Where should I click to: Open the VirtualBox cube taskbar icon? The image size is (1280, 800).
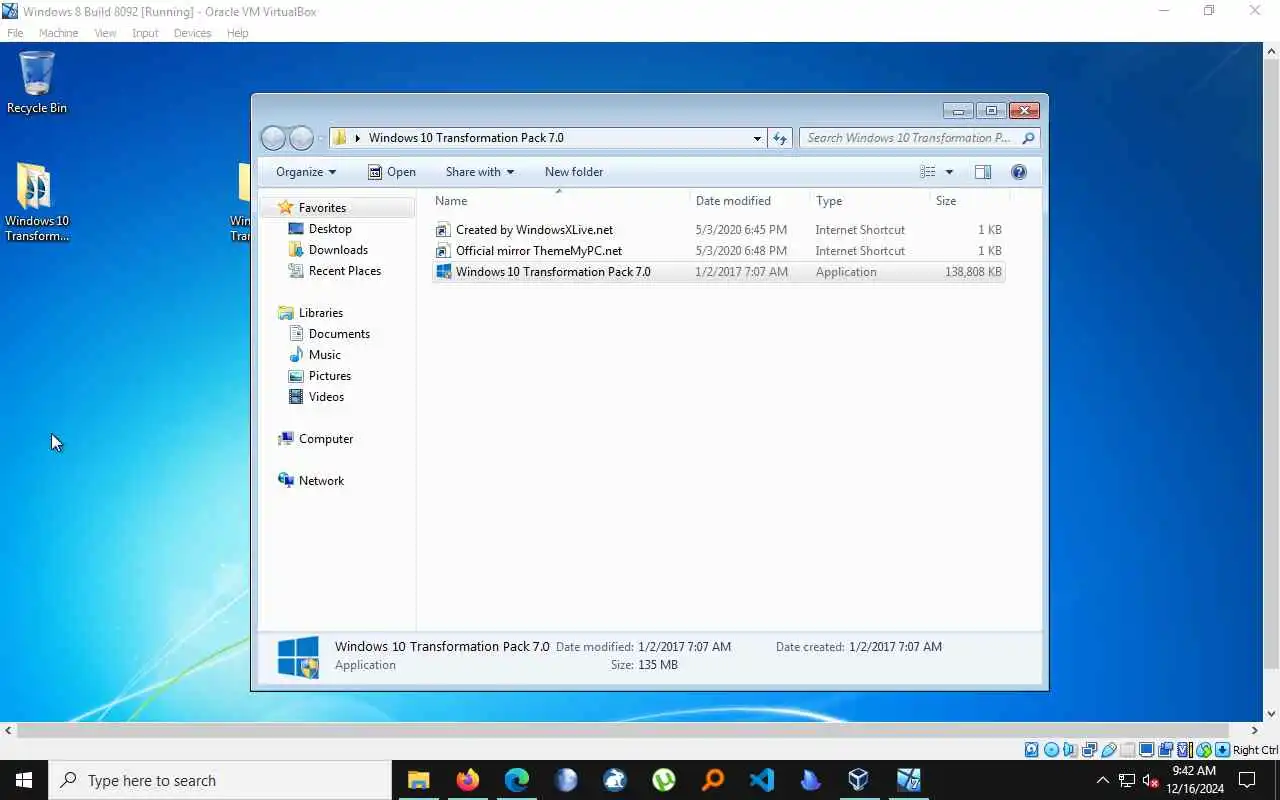coord(859,780)
